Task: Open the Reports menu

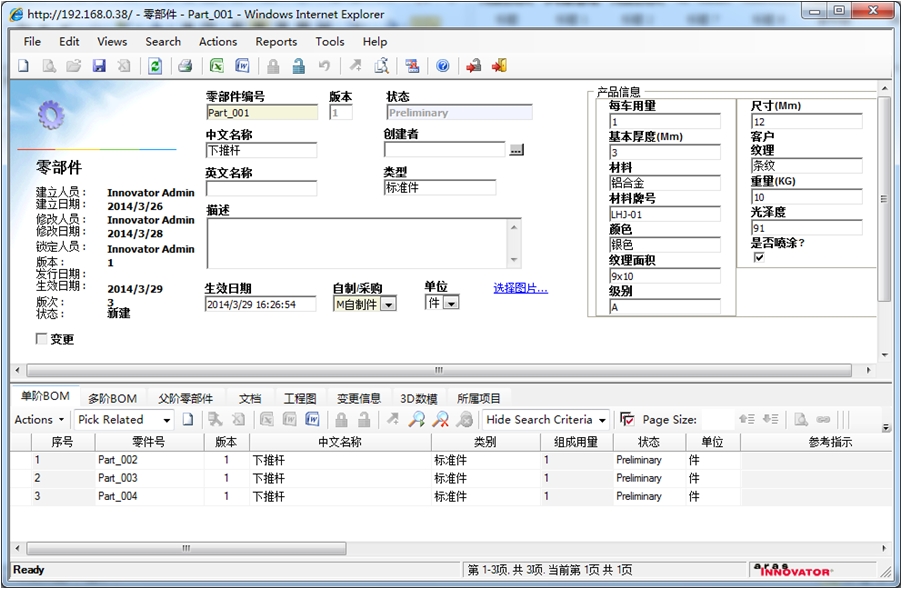Action: [276, 42]
